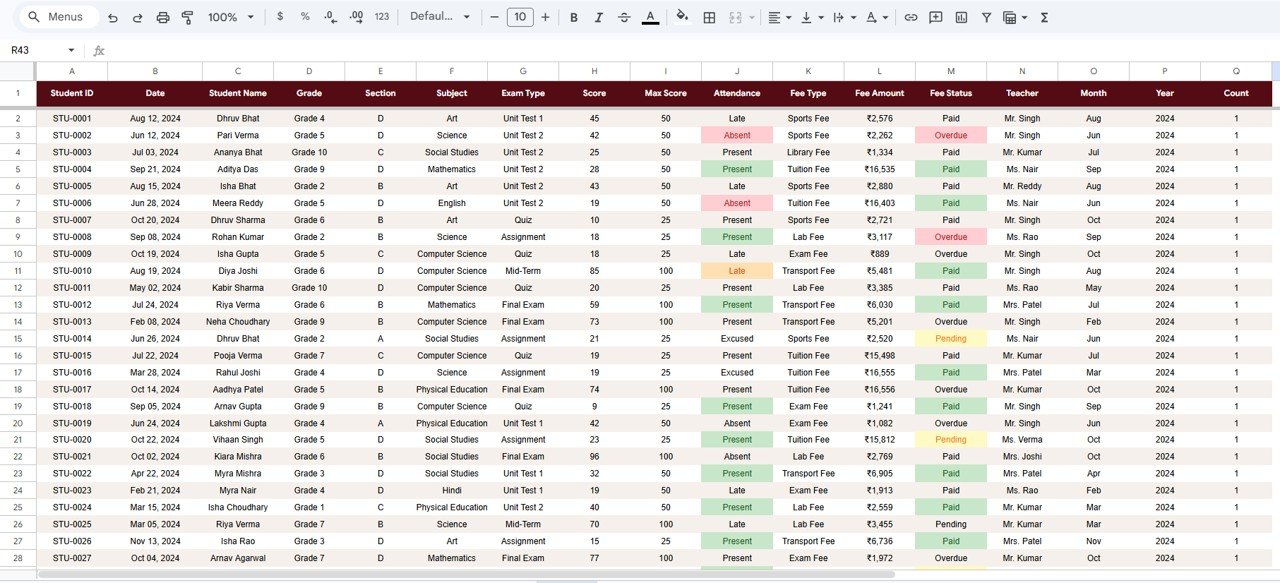Insert a link

910,17
